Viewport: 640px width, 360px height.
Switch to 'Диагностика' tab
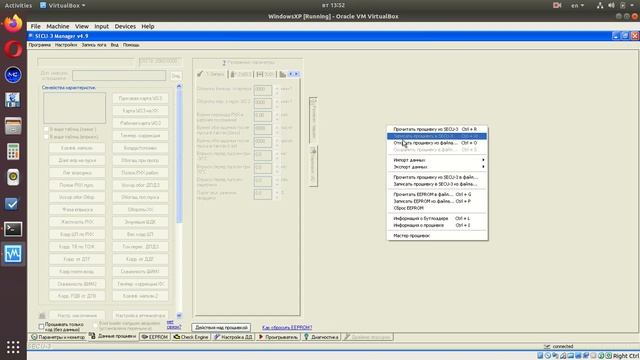tap(321, 337)
